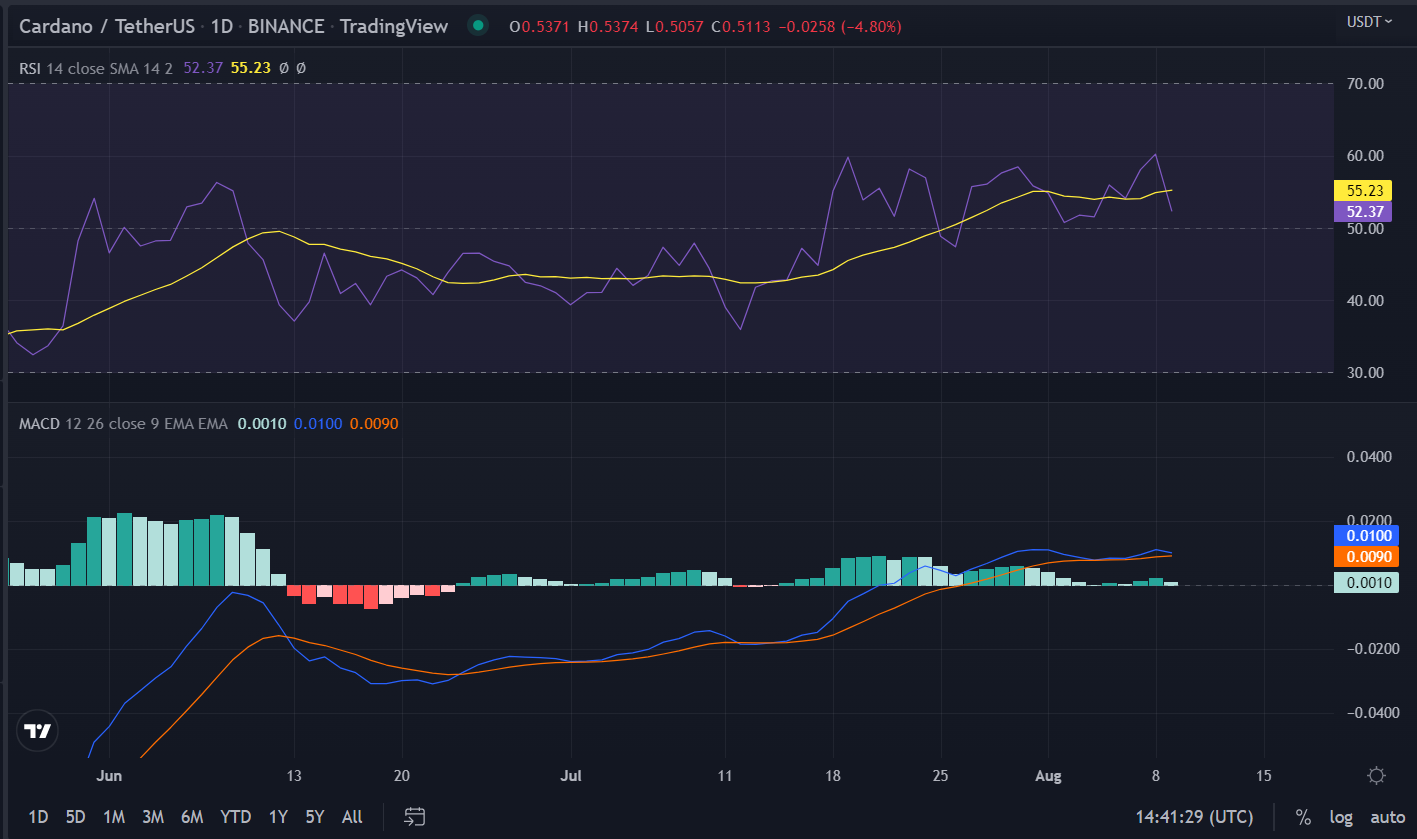Click the orange 0.0090 MACD legend value
Image resolution: width=1417 pixels, height=839 pixels.
point(374,424)
